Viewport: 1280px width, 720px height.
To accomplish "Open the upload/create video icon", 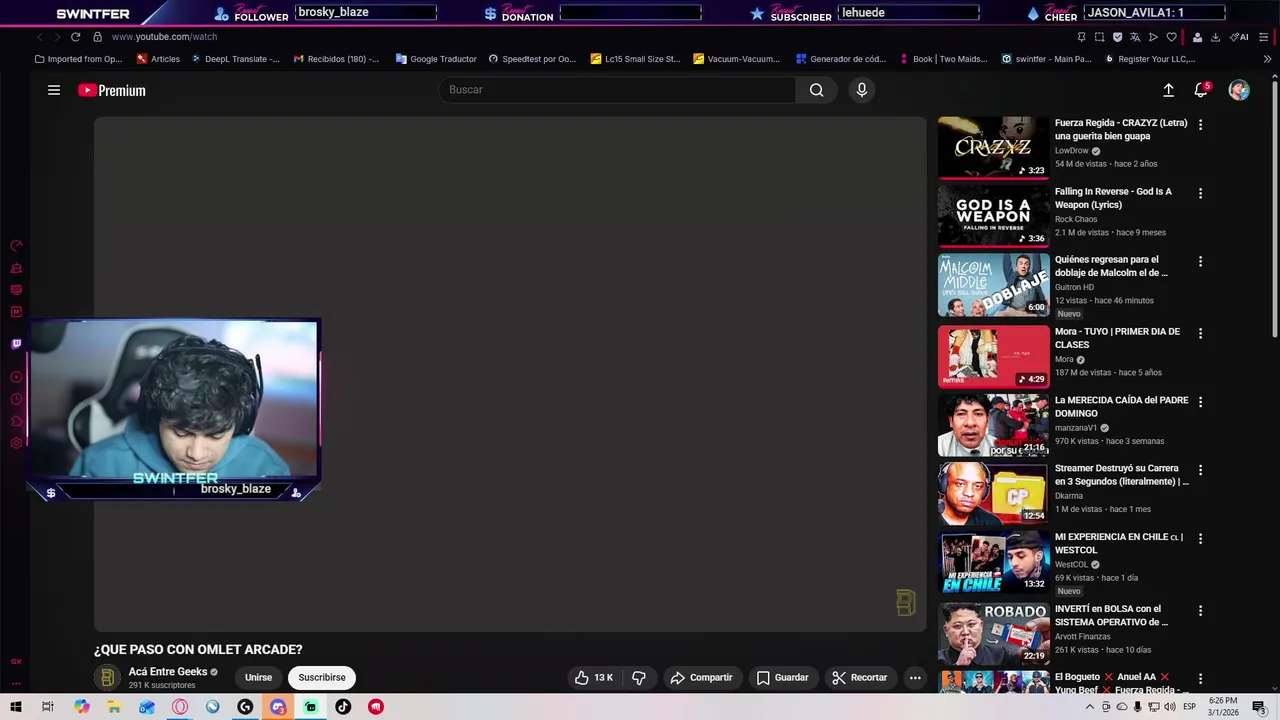I will coord(1168,90).
